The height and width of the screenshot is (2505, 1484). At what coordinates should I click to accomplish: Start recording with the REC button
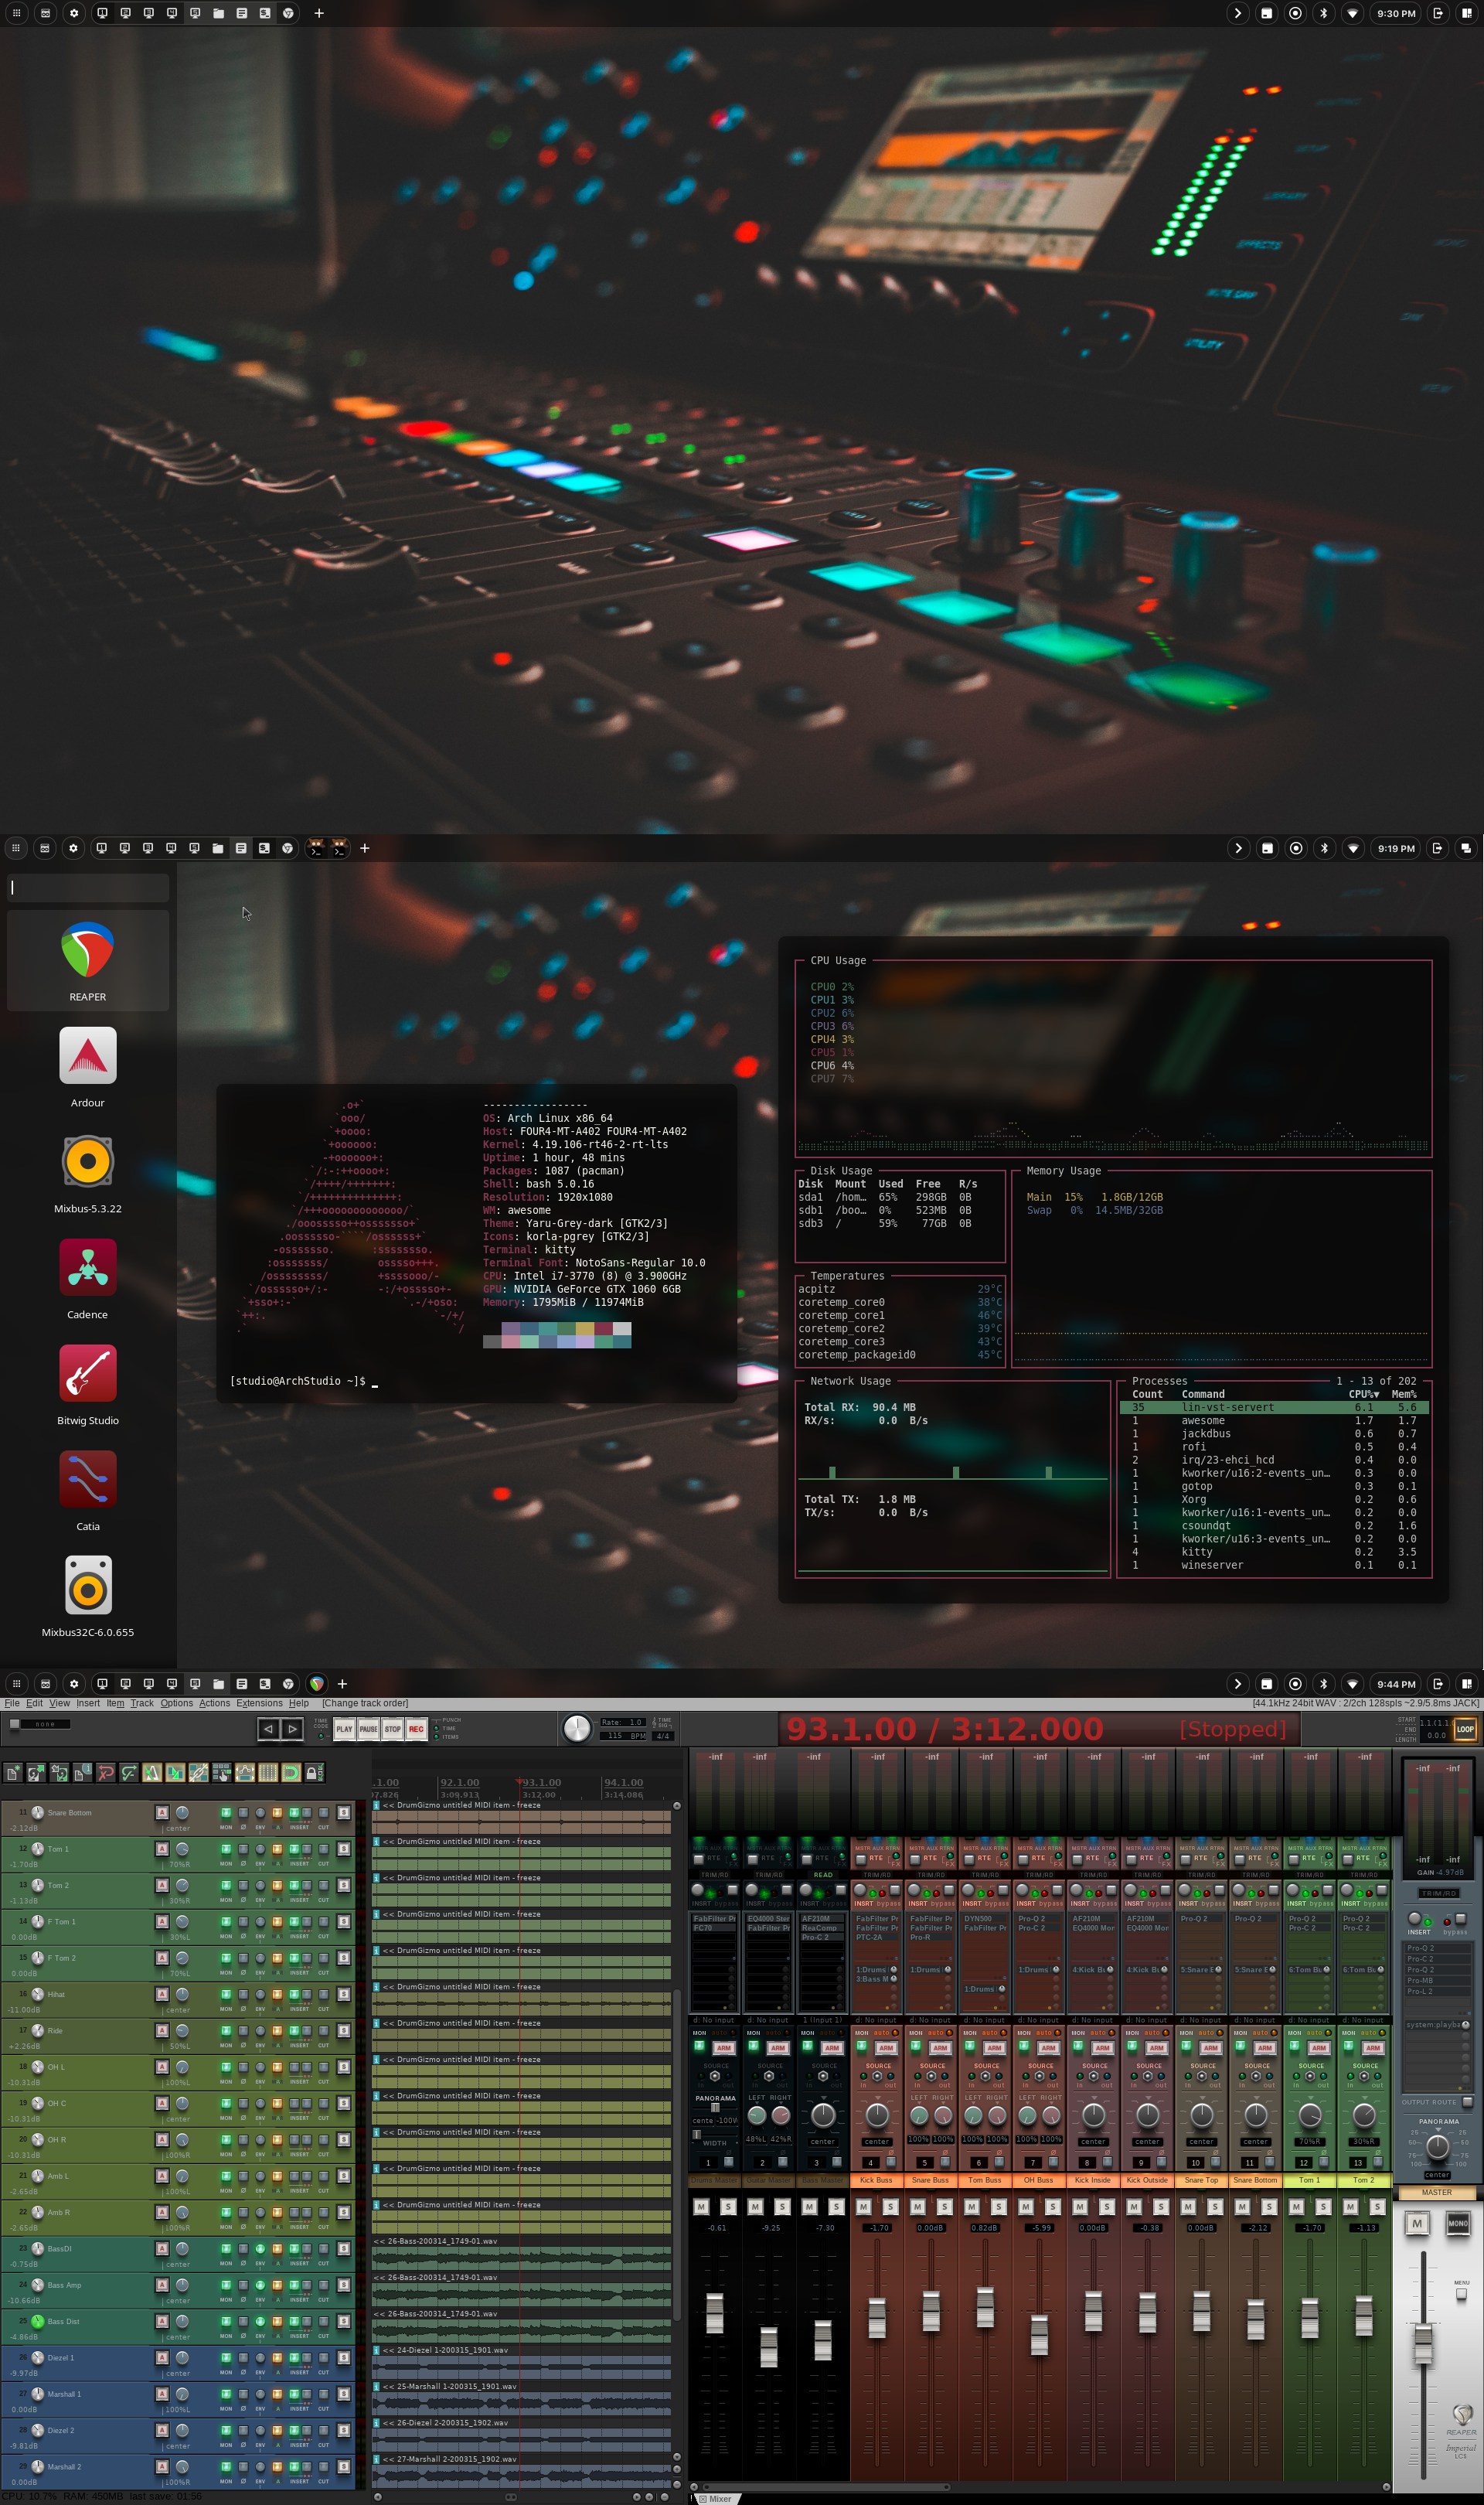pyautogui.click(x=416, y=1729)
